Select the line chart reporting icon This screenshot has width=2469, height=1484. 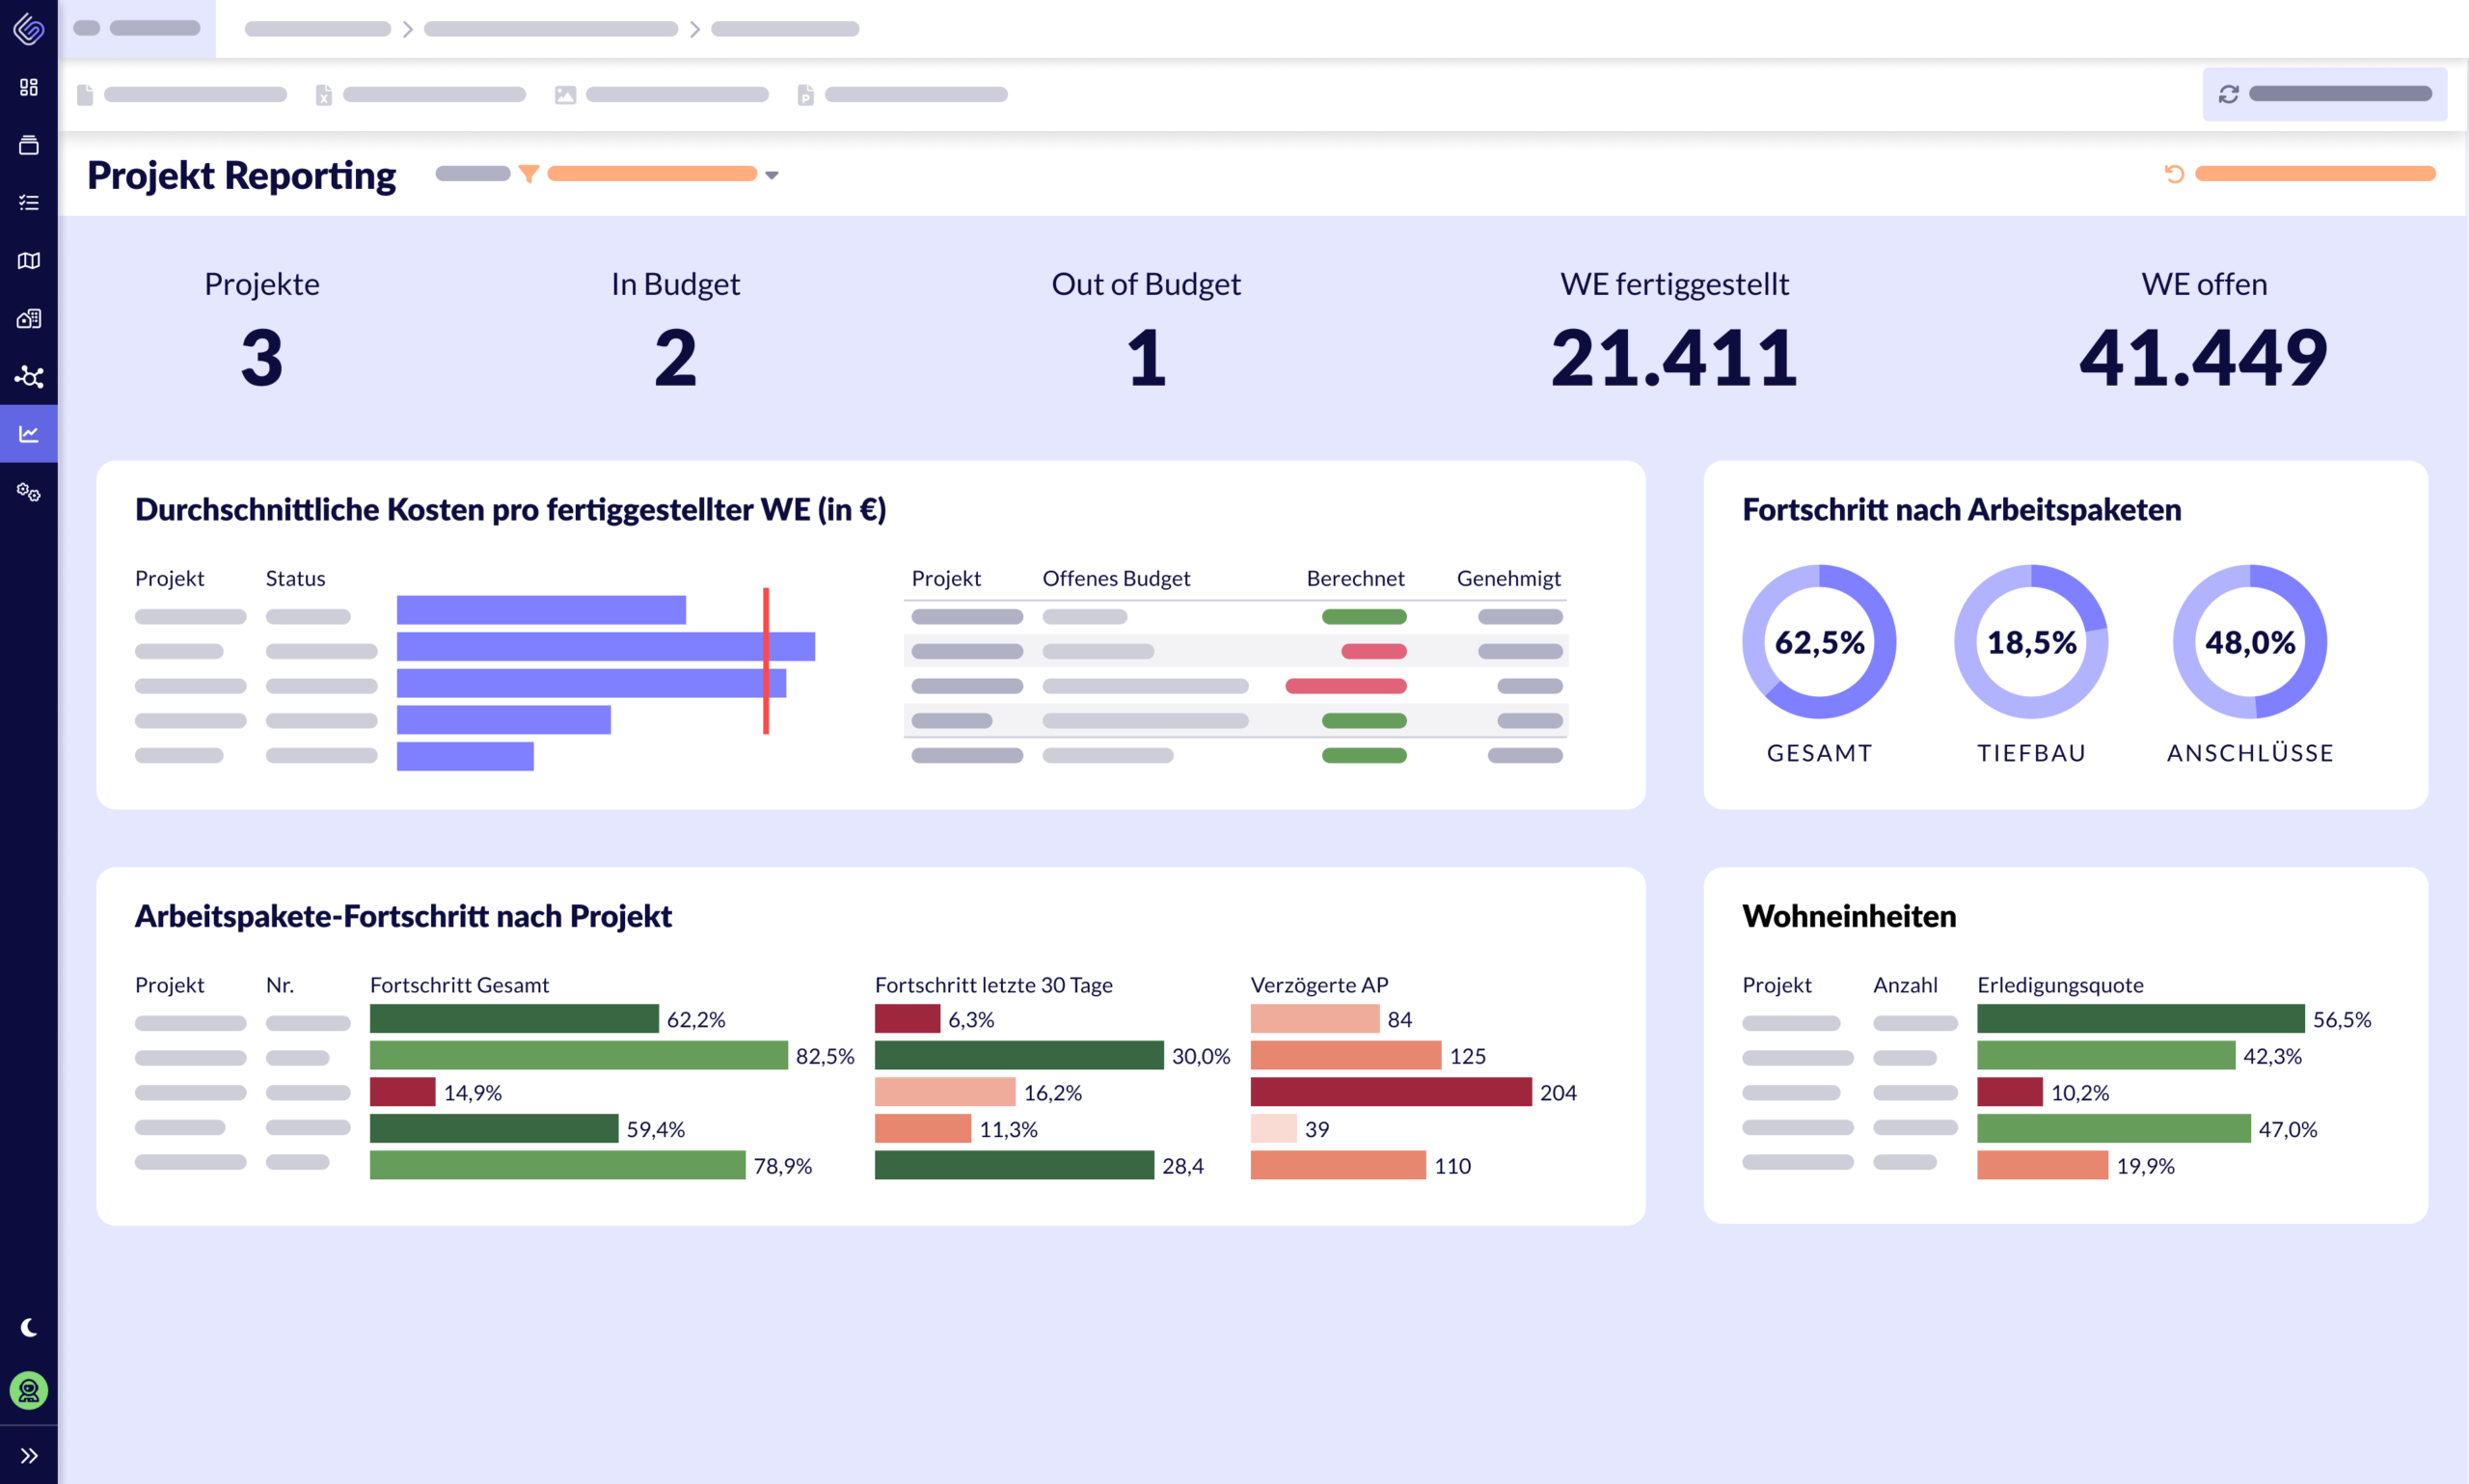[29, 434]
